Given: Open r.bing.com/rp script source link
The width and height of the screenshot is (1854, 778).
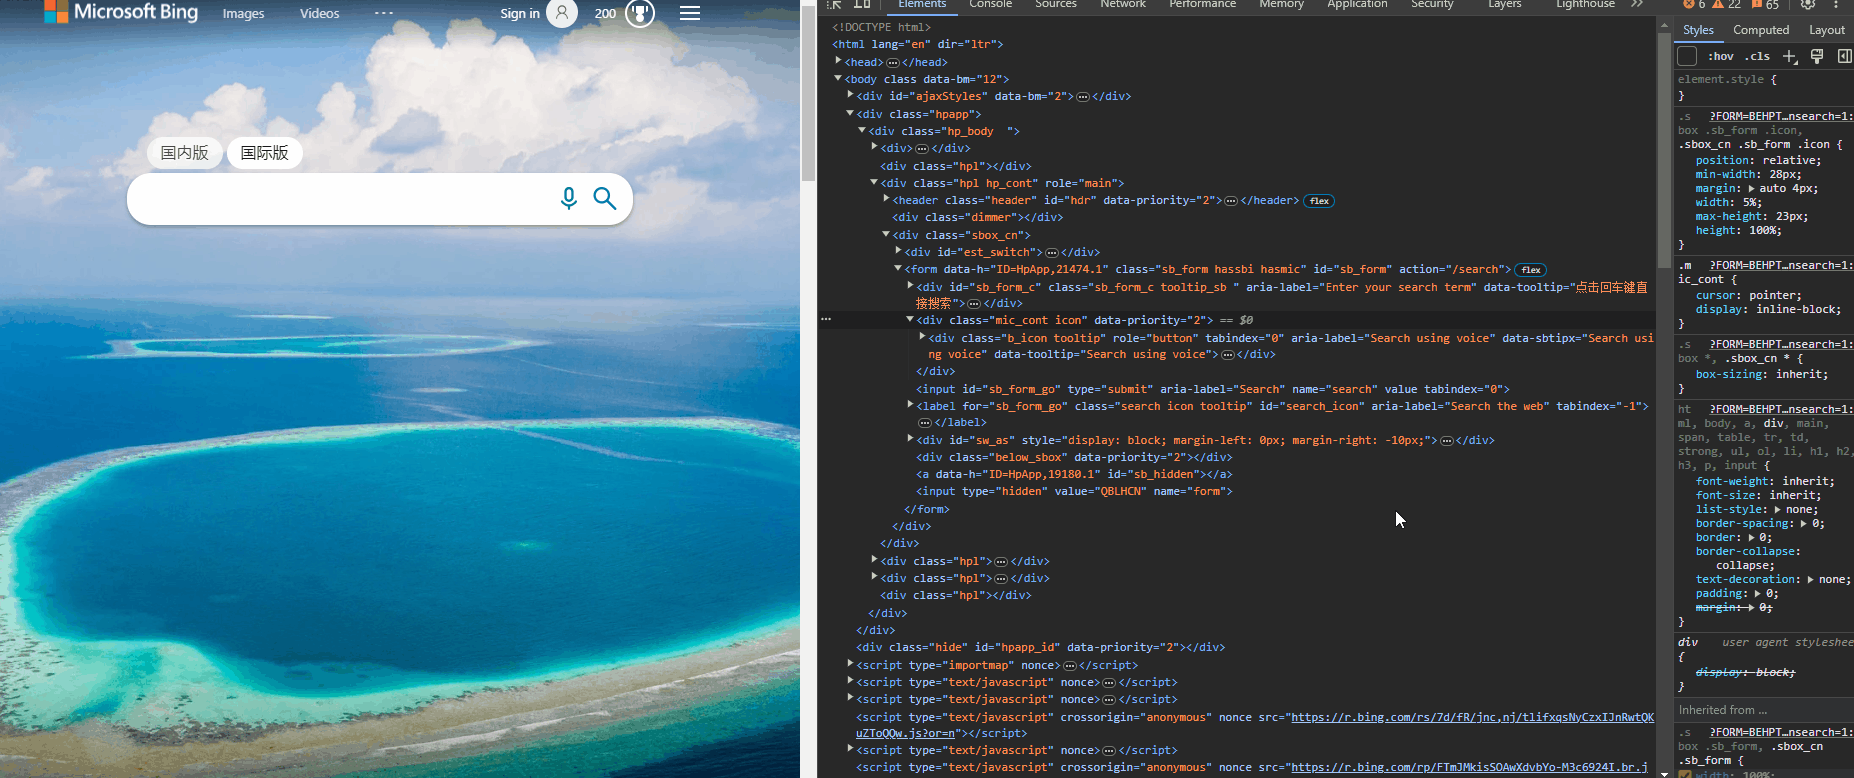Looking at the screenshot, I should tap(1469, 767).
